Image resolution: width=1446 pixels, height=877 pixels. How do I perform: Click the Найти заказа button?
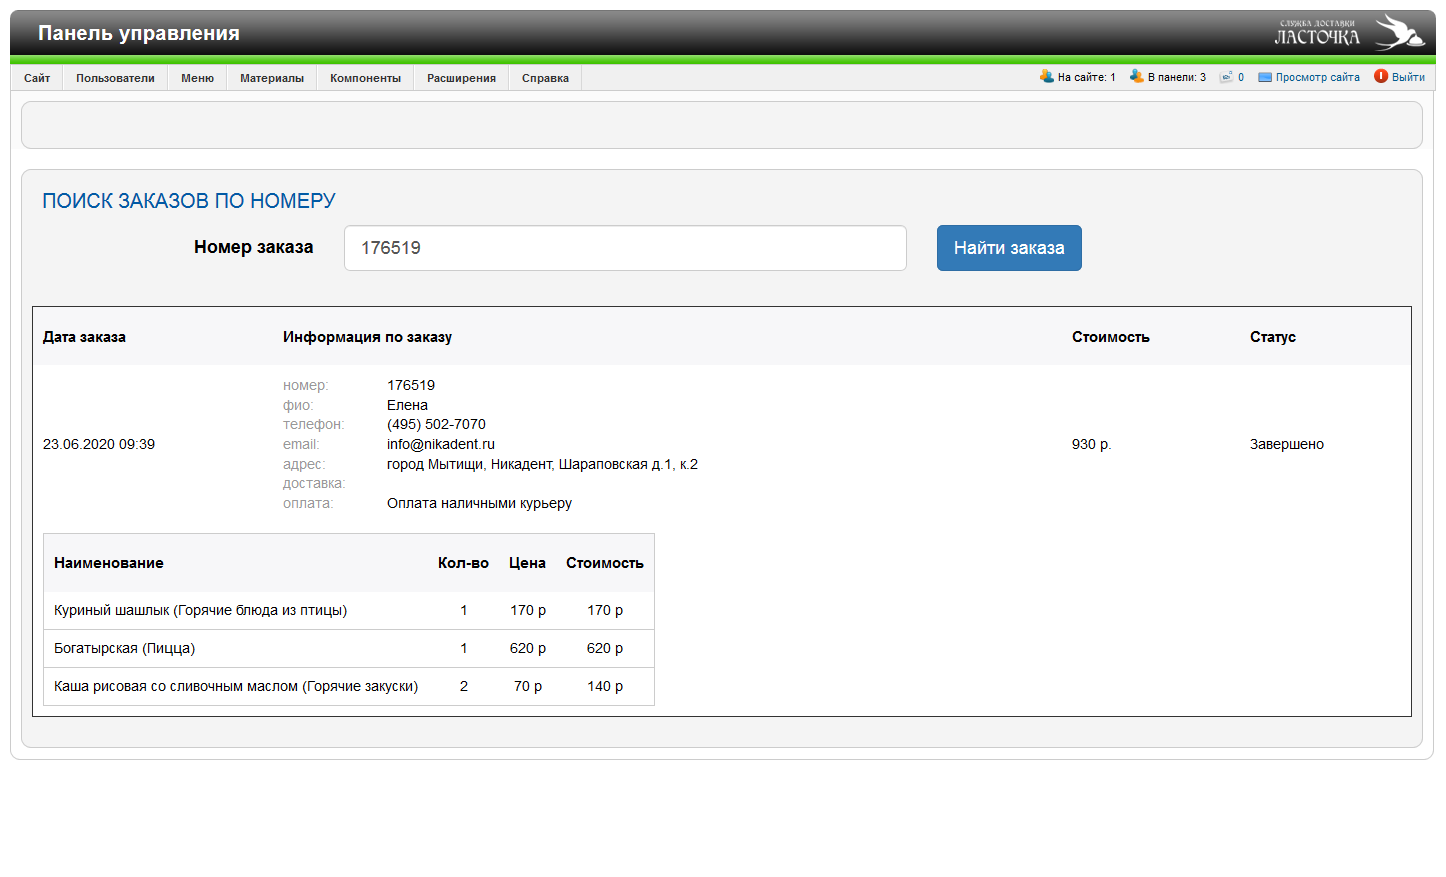(x=1009, y=248)
